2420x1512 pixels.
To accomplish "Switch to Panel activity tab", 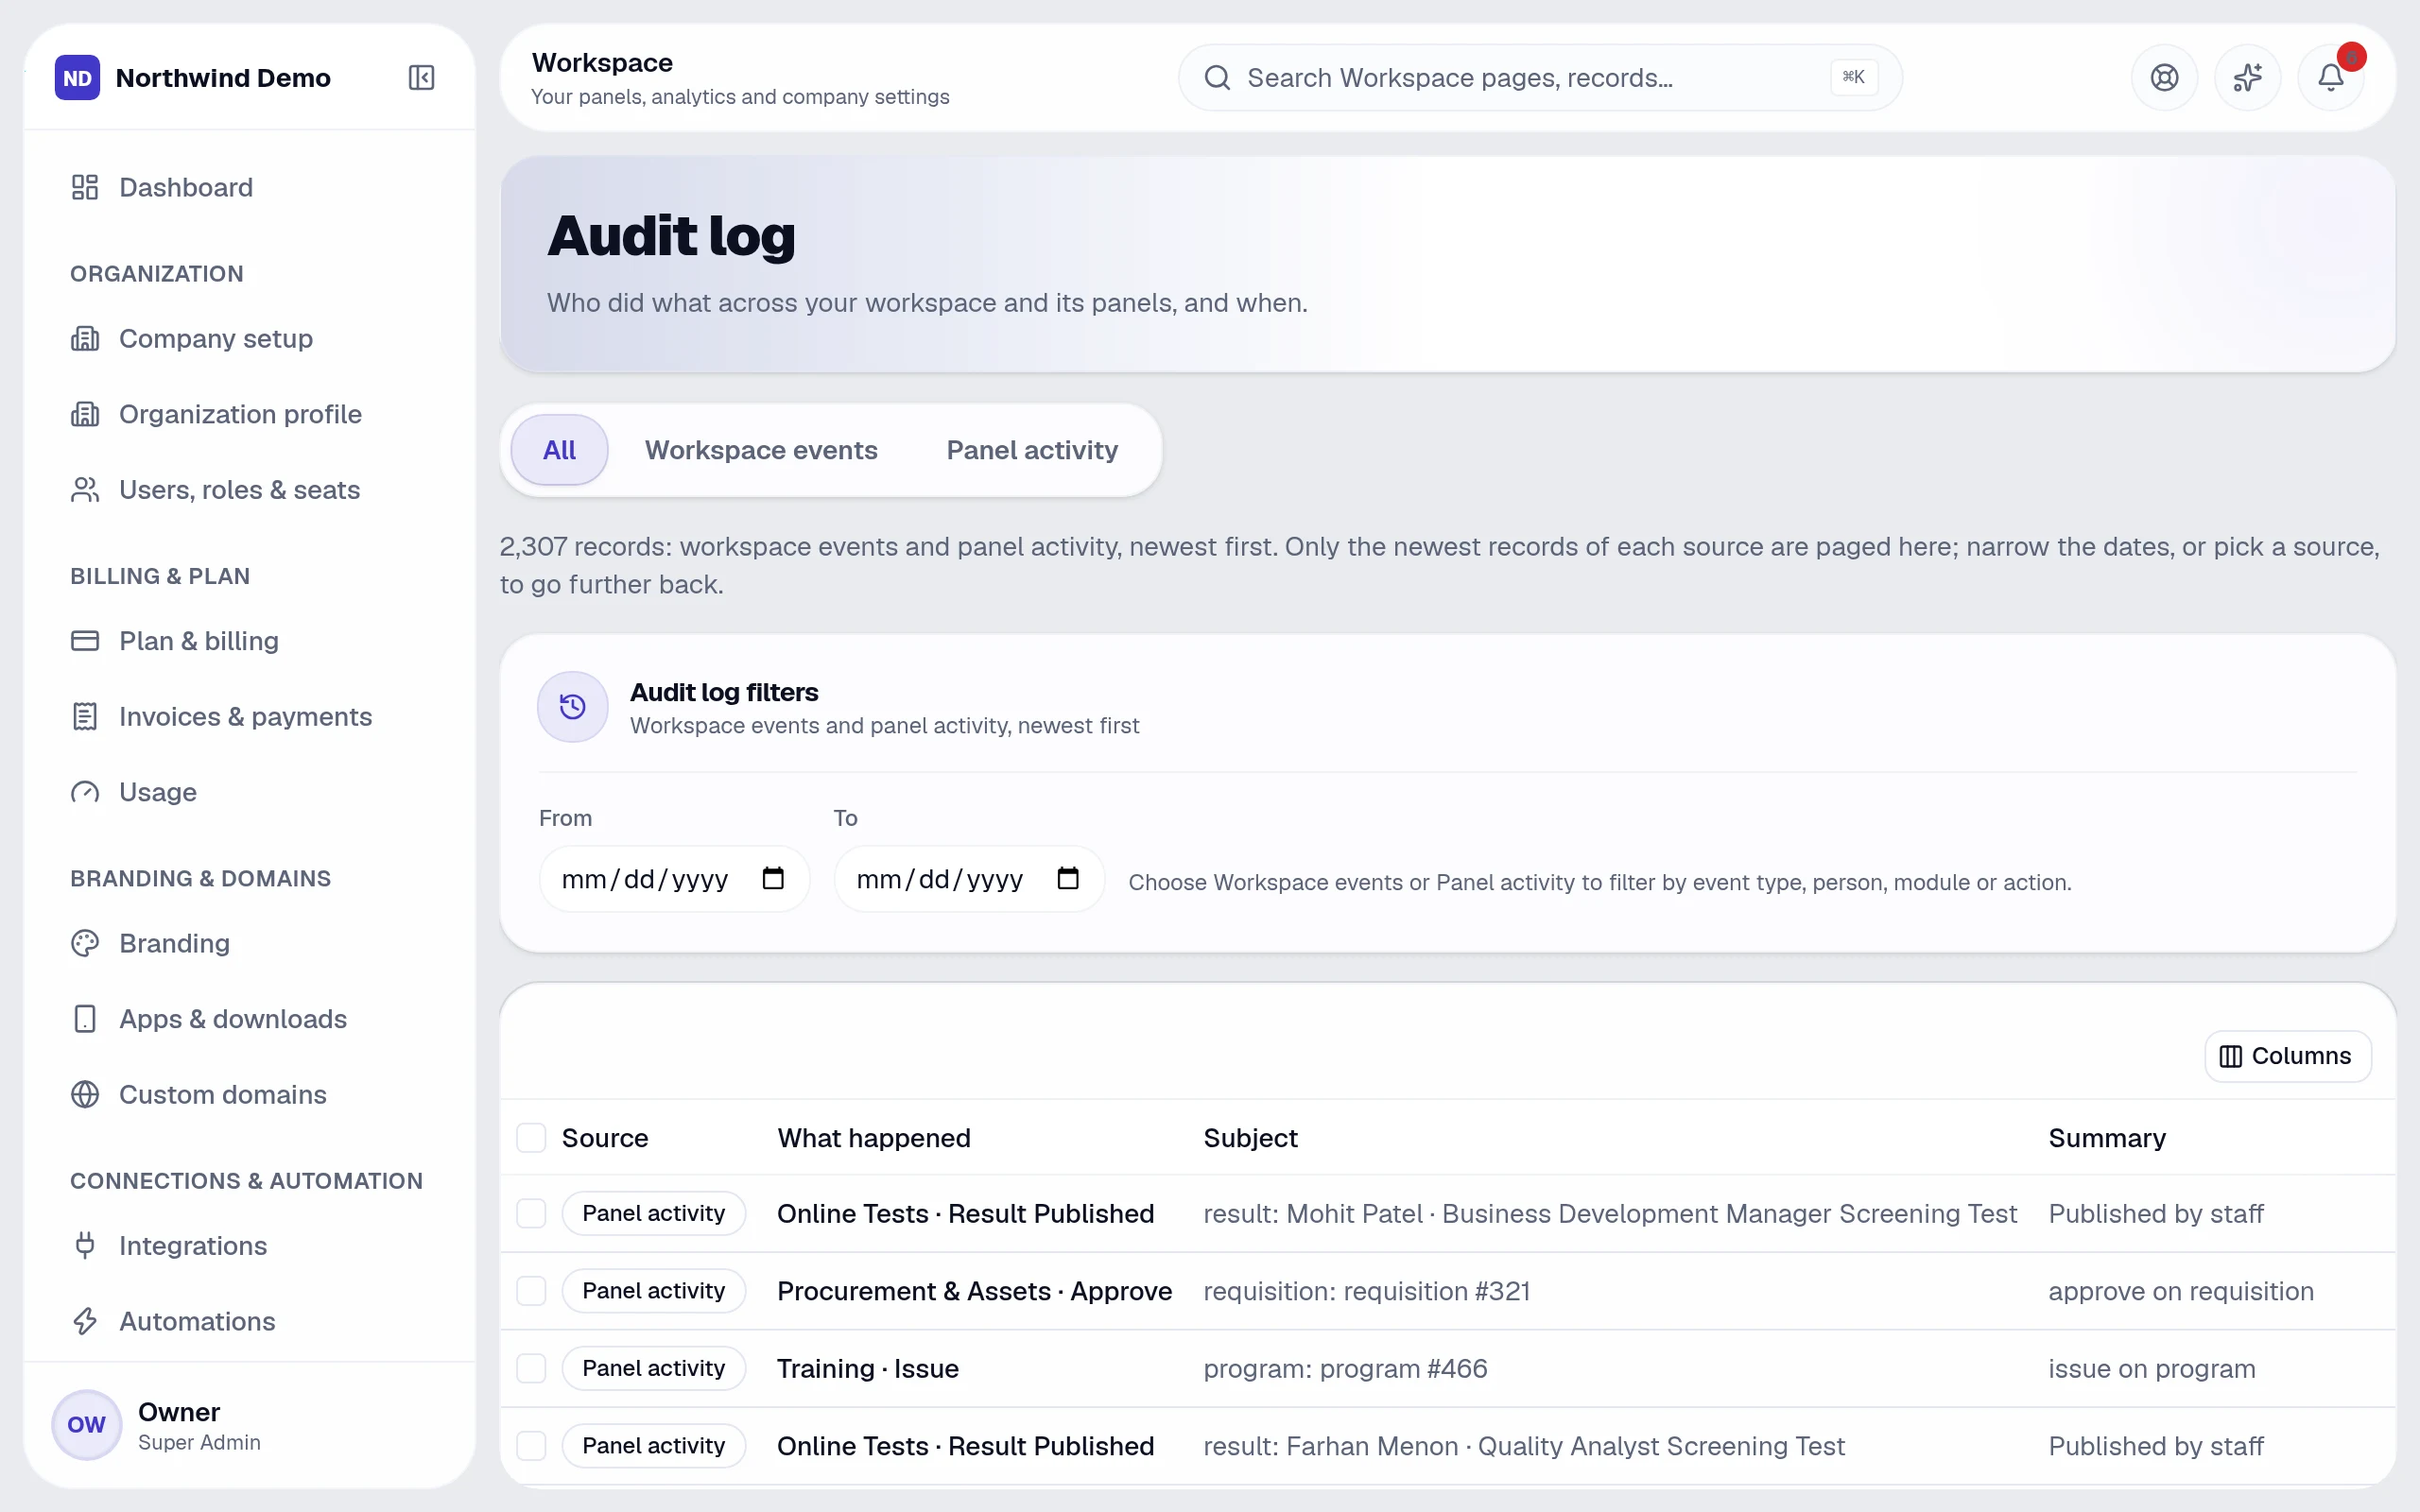I will (1032, 450).
